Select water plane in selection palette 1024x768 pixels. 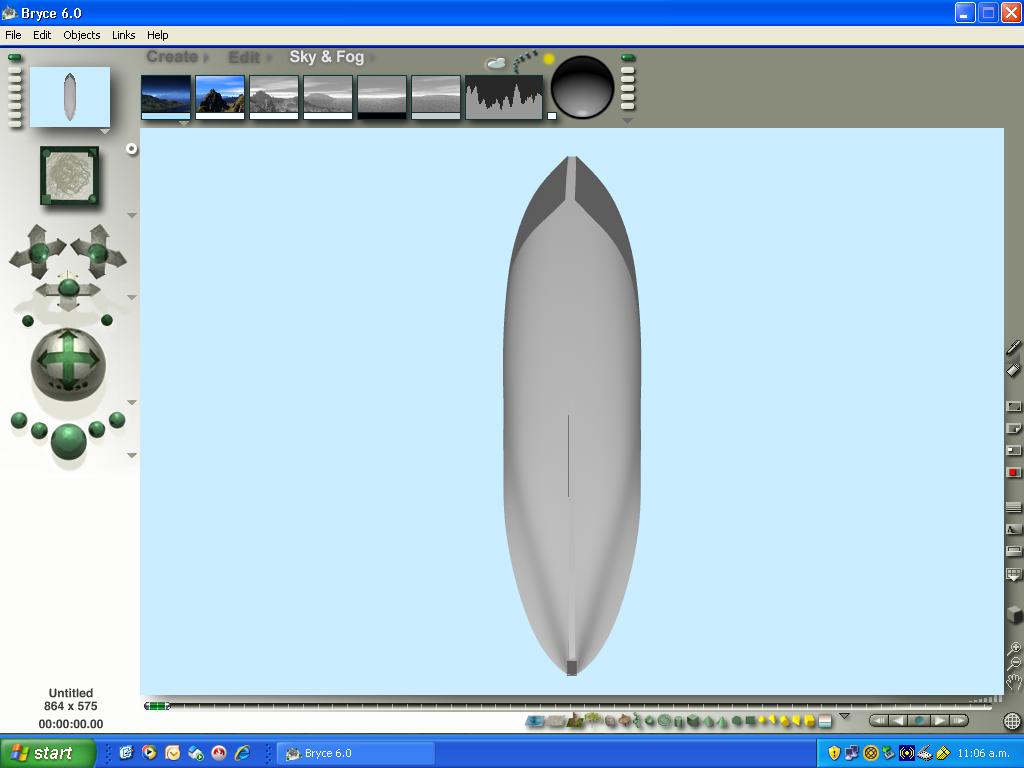(535, 722)
